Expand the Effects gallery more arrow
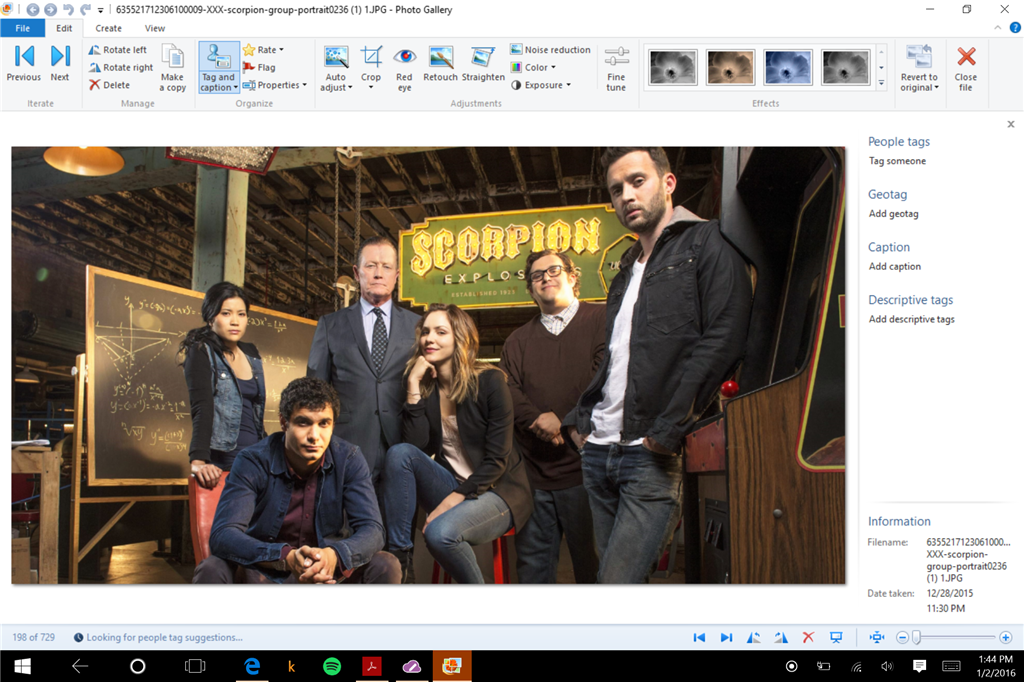 coord(881,83)
